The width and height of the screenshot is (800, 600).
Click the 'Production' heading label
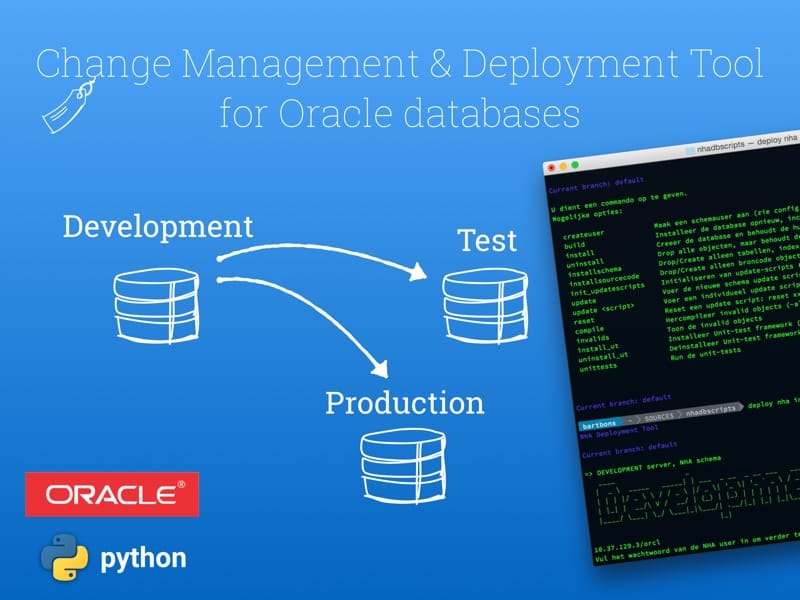pyautogui.click(x=405, y=403)
